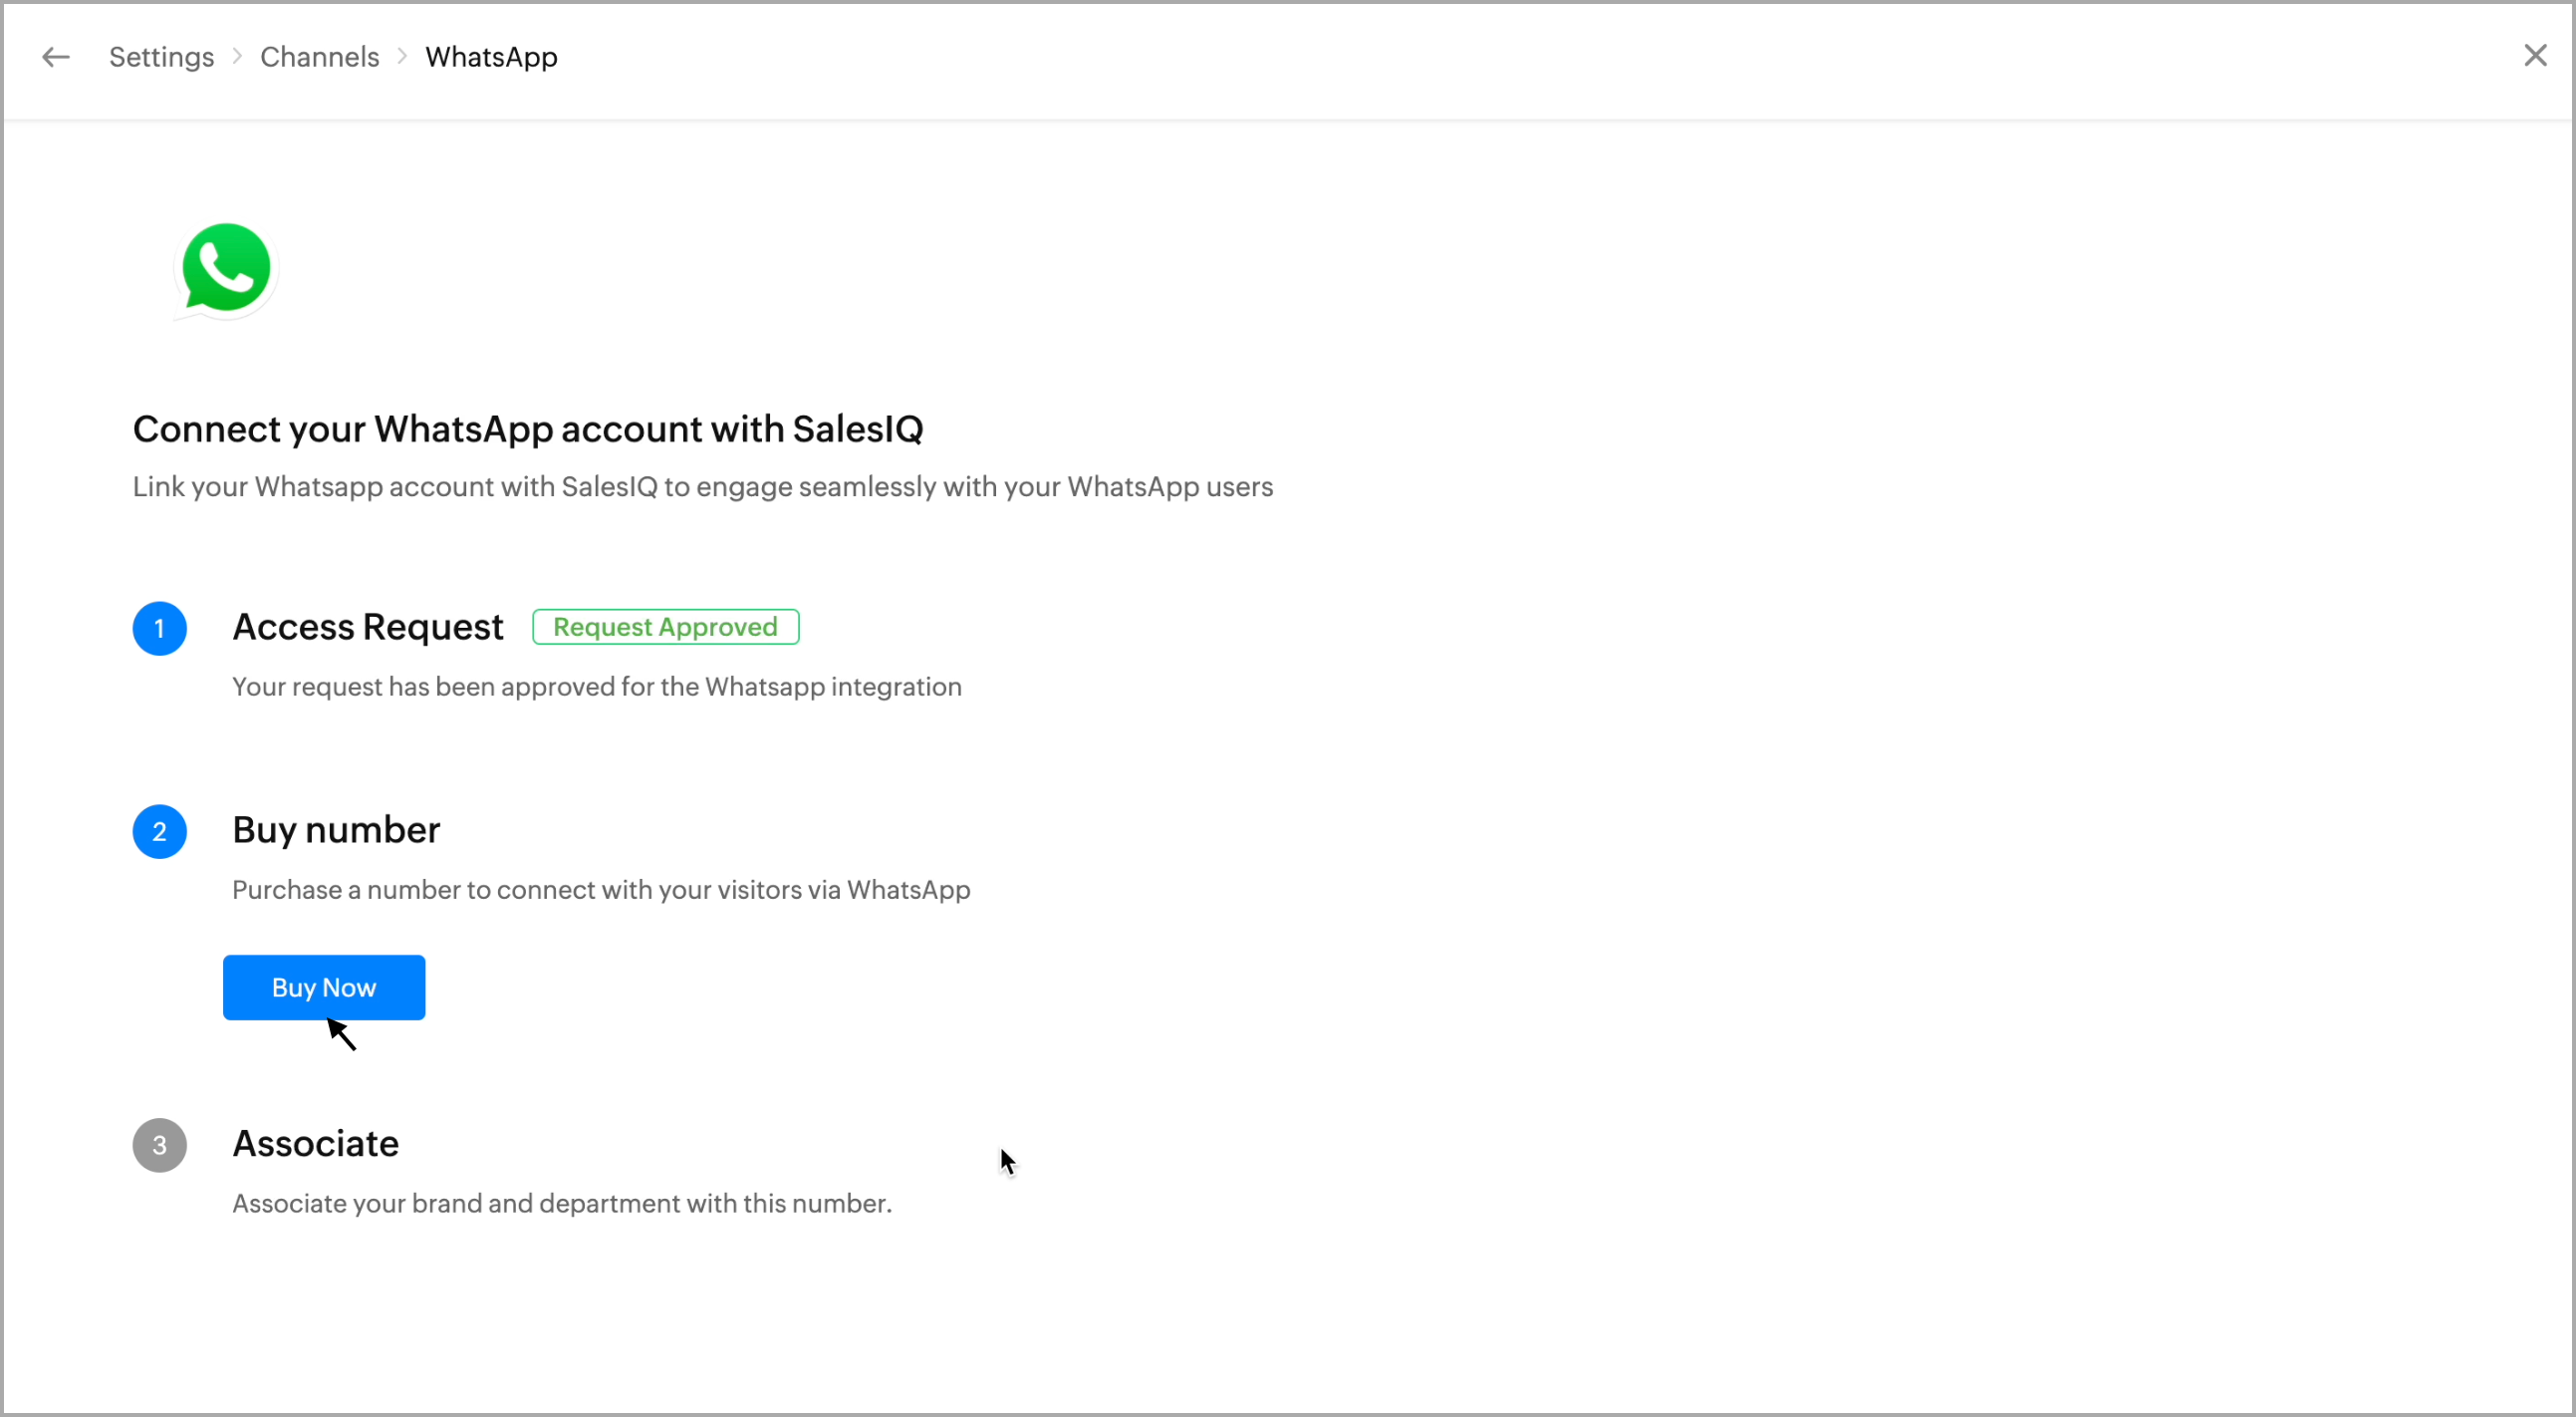The image size is (2576, 1417).
Task: Click the Buy number heading
Action: [336, 830]
